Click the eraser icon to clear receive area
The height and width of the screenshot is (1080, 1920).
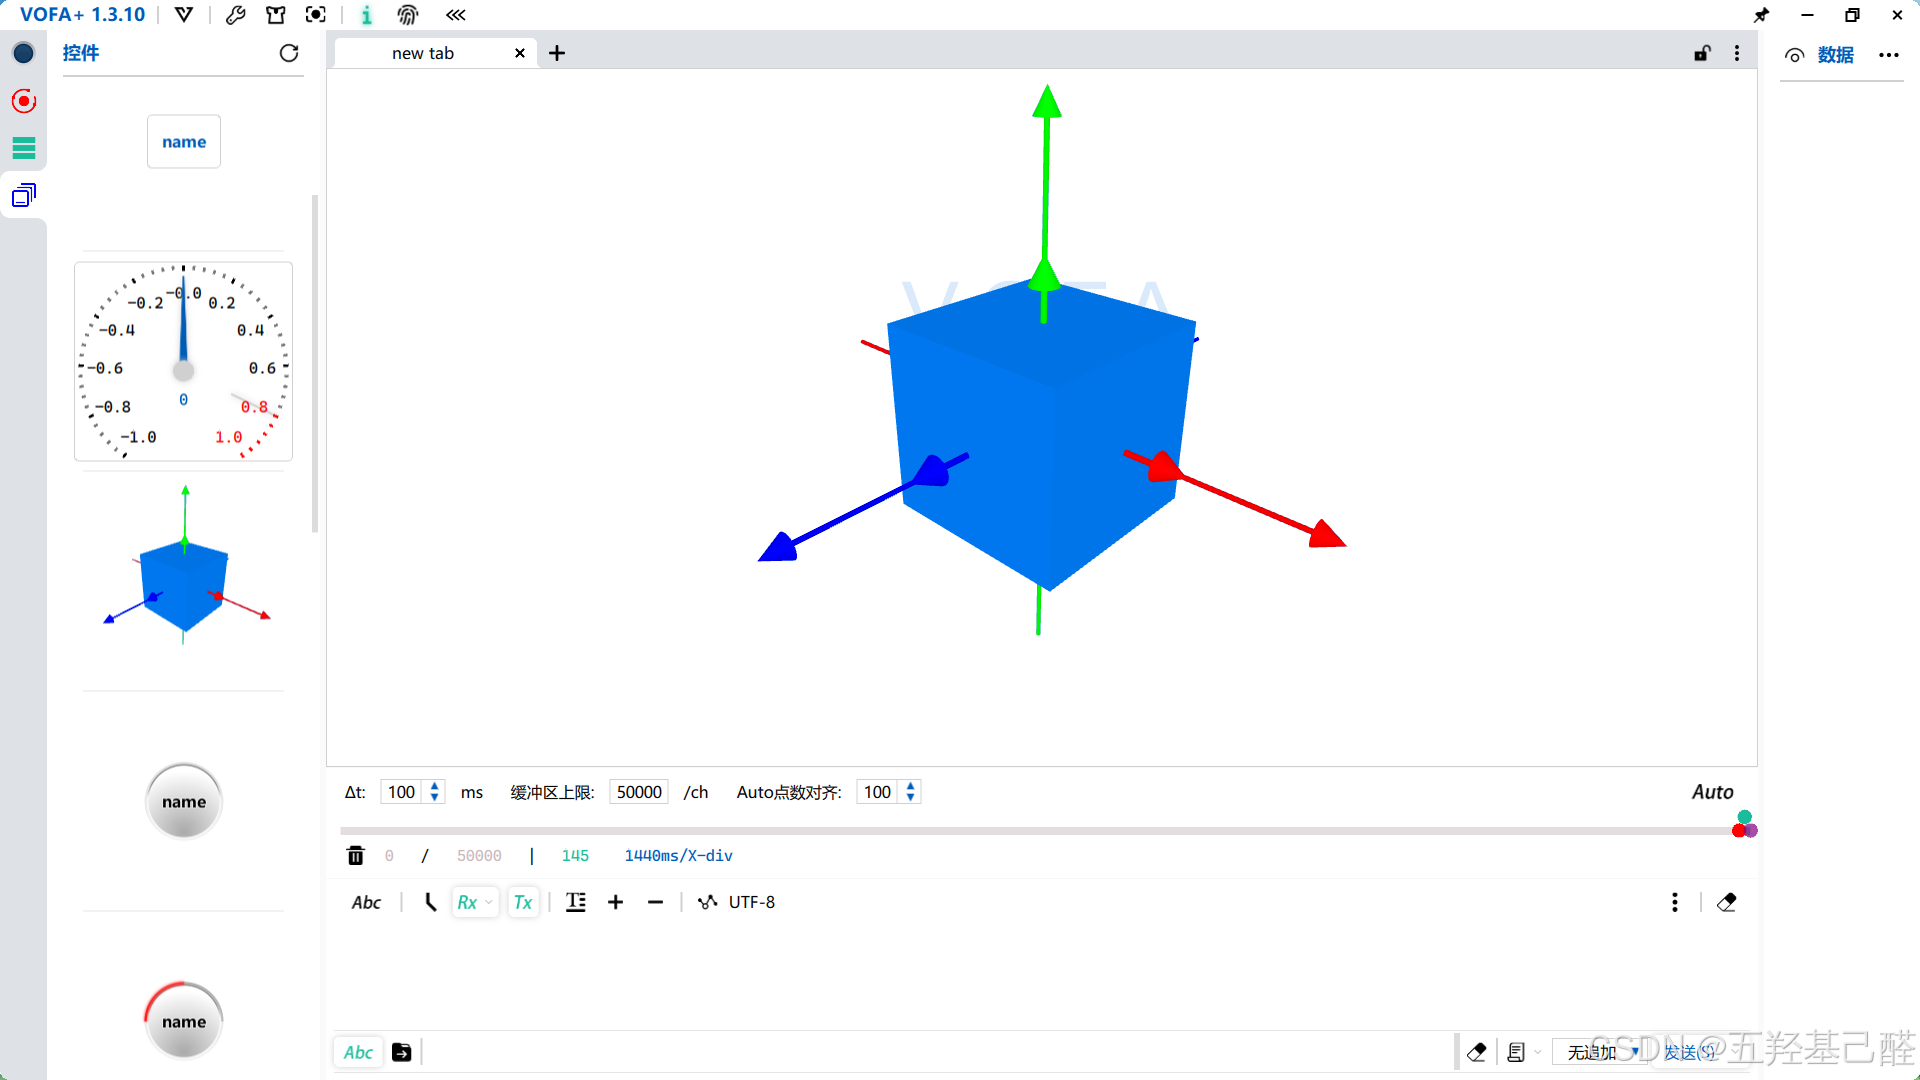[x=1726, y=902]
